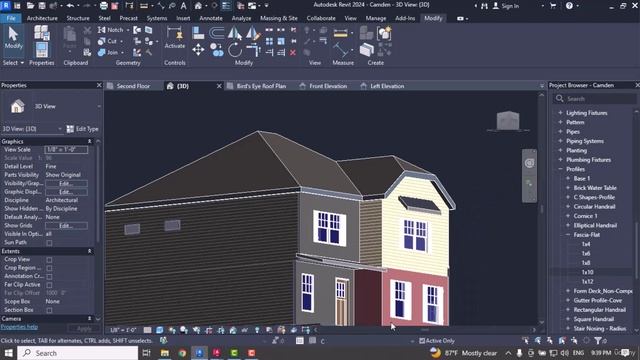The image size is (640, 360).
Task: Expand the Cornice 1 node
Action: (x=568, y=216)
